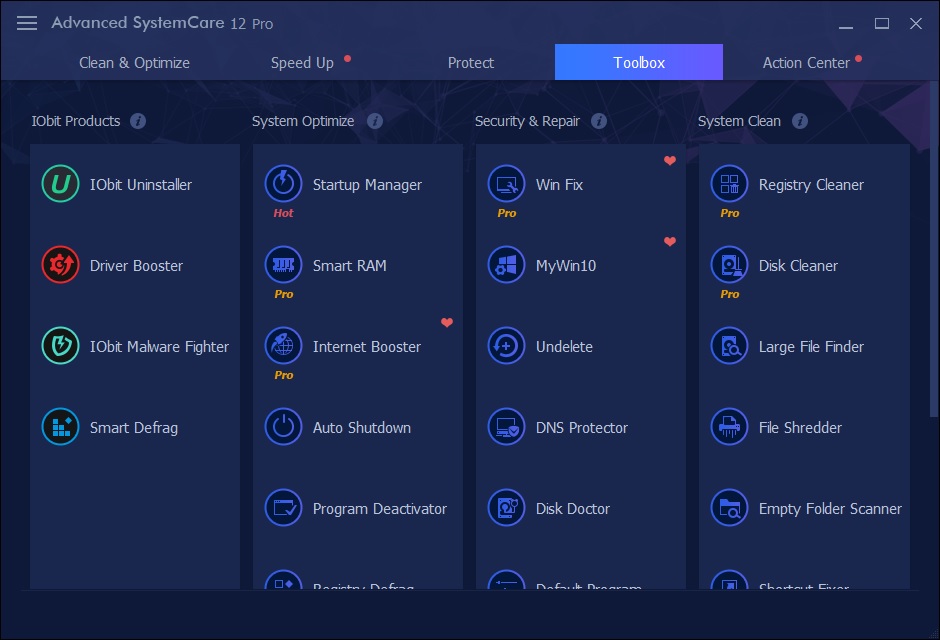This screenshot has width=940, height=640.
Task: Click Driver Booster text label
Action: coord(136,265)
